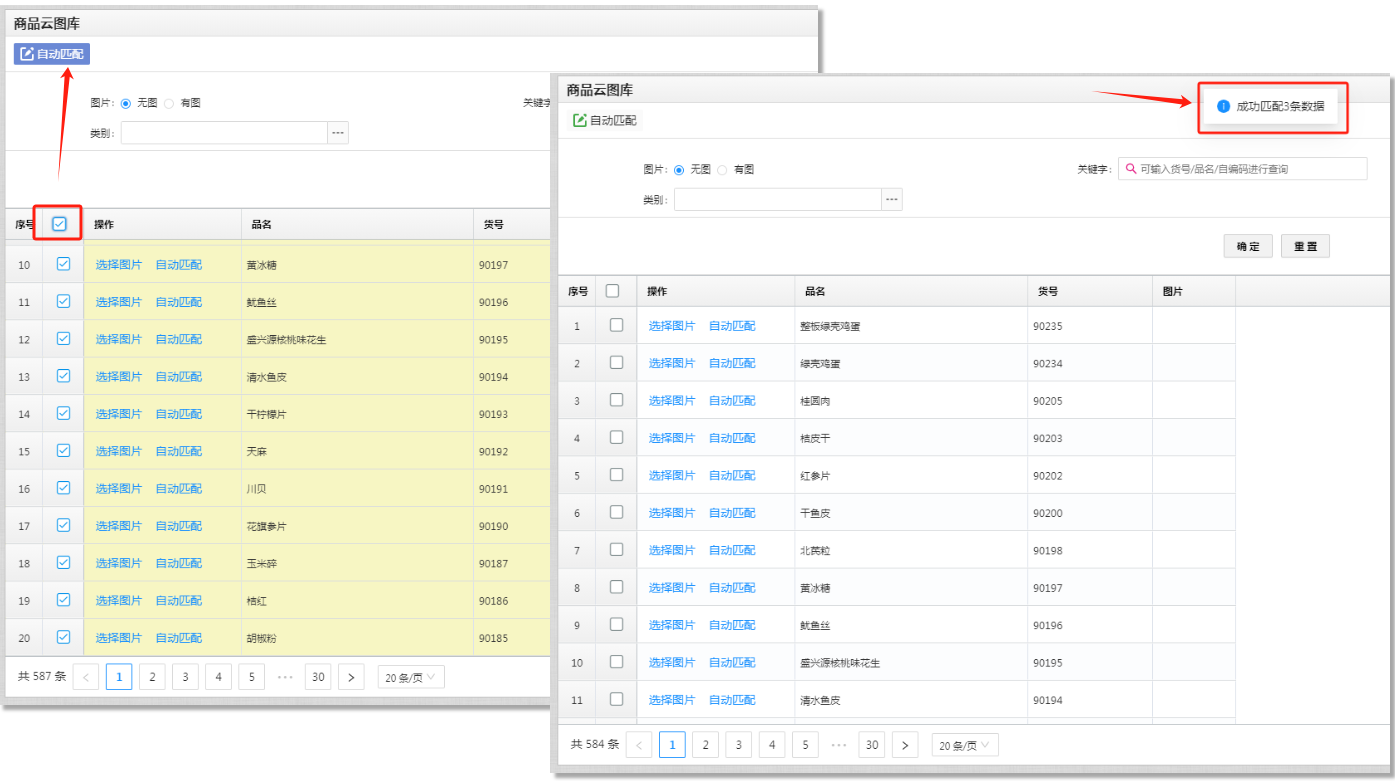Screen dimensions: 1395x781
Task: Open 20条/页 page size dropdown in left window
Action: click(411, 677)
